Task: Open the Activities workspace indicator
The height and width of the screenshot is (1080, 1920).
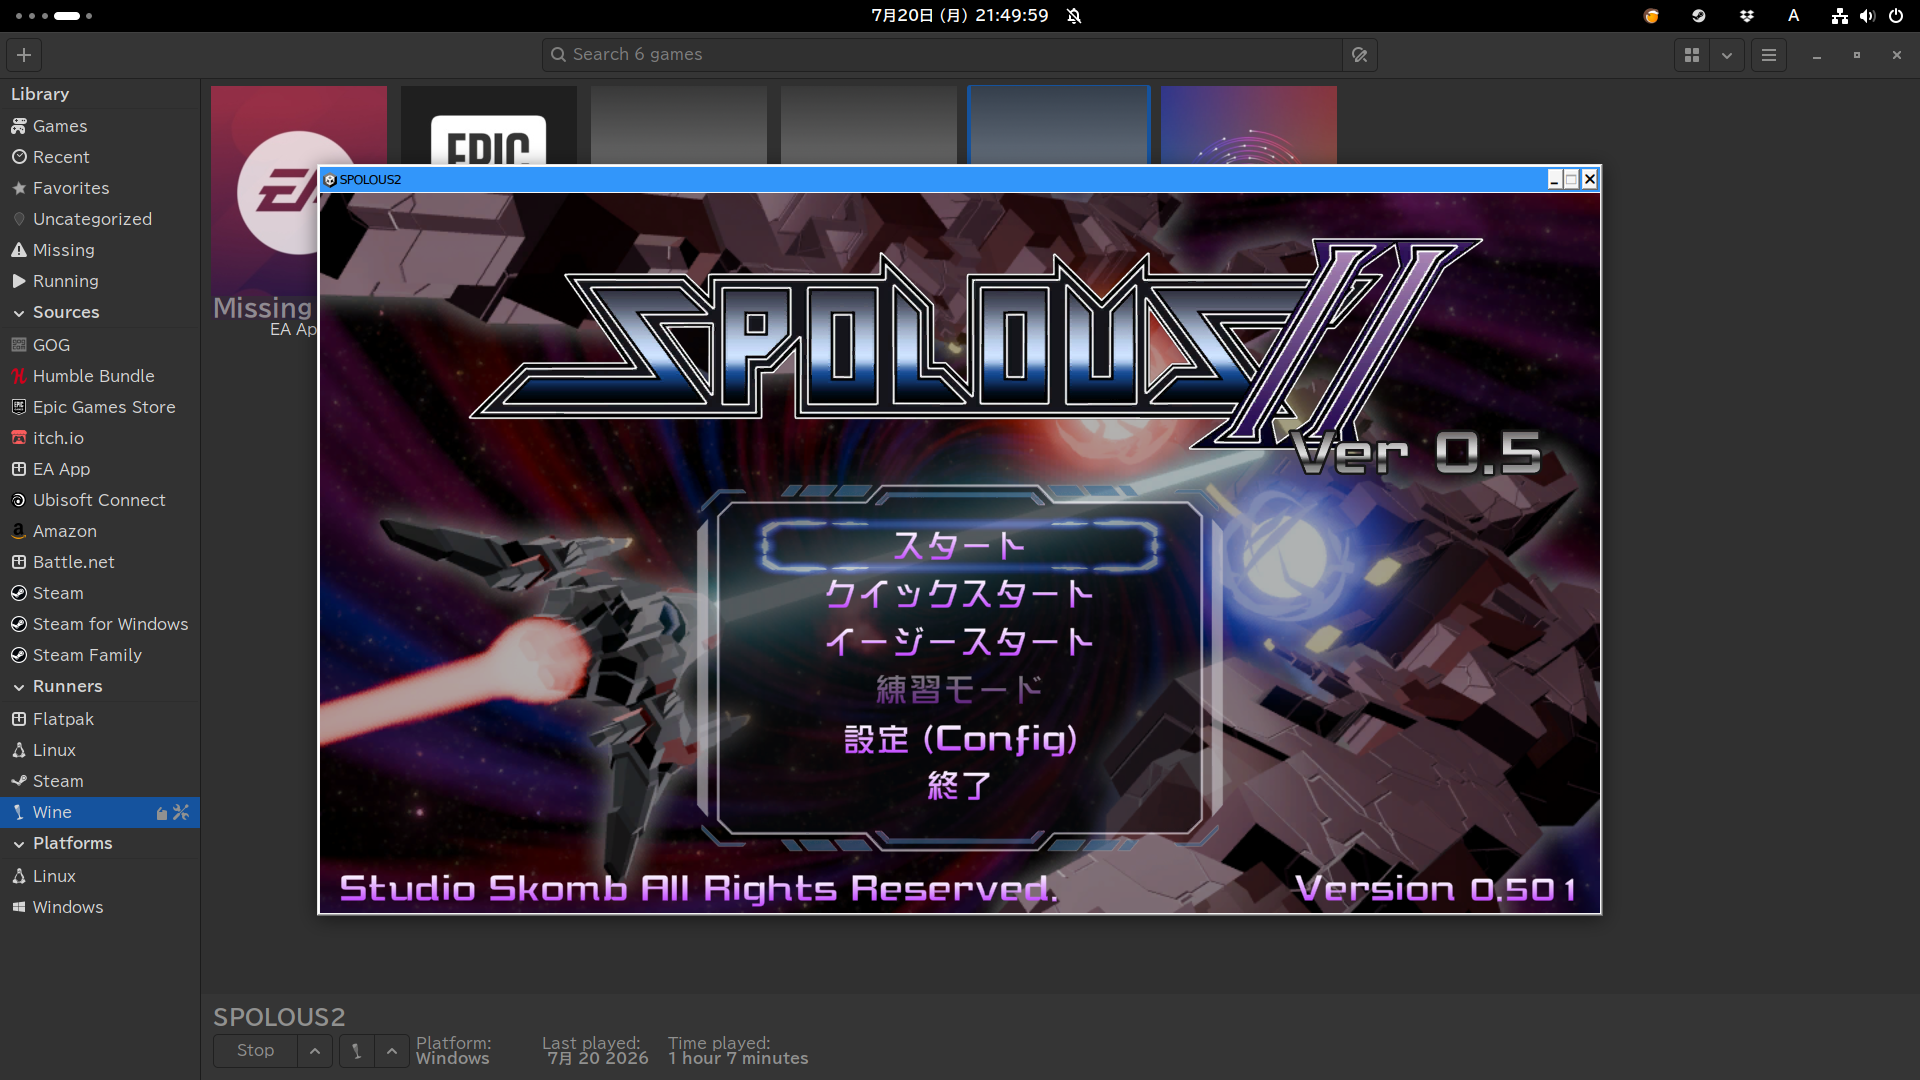Action: click(54, 16)
